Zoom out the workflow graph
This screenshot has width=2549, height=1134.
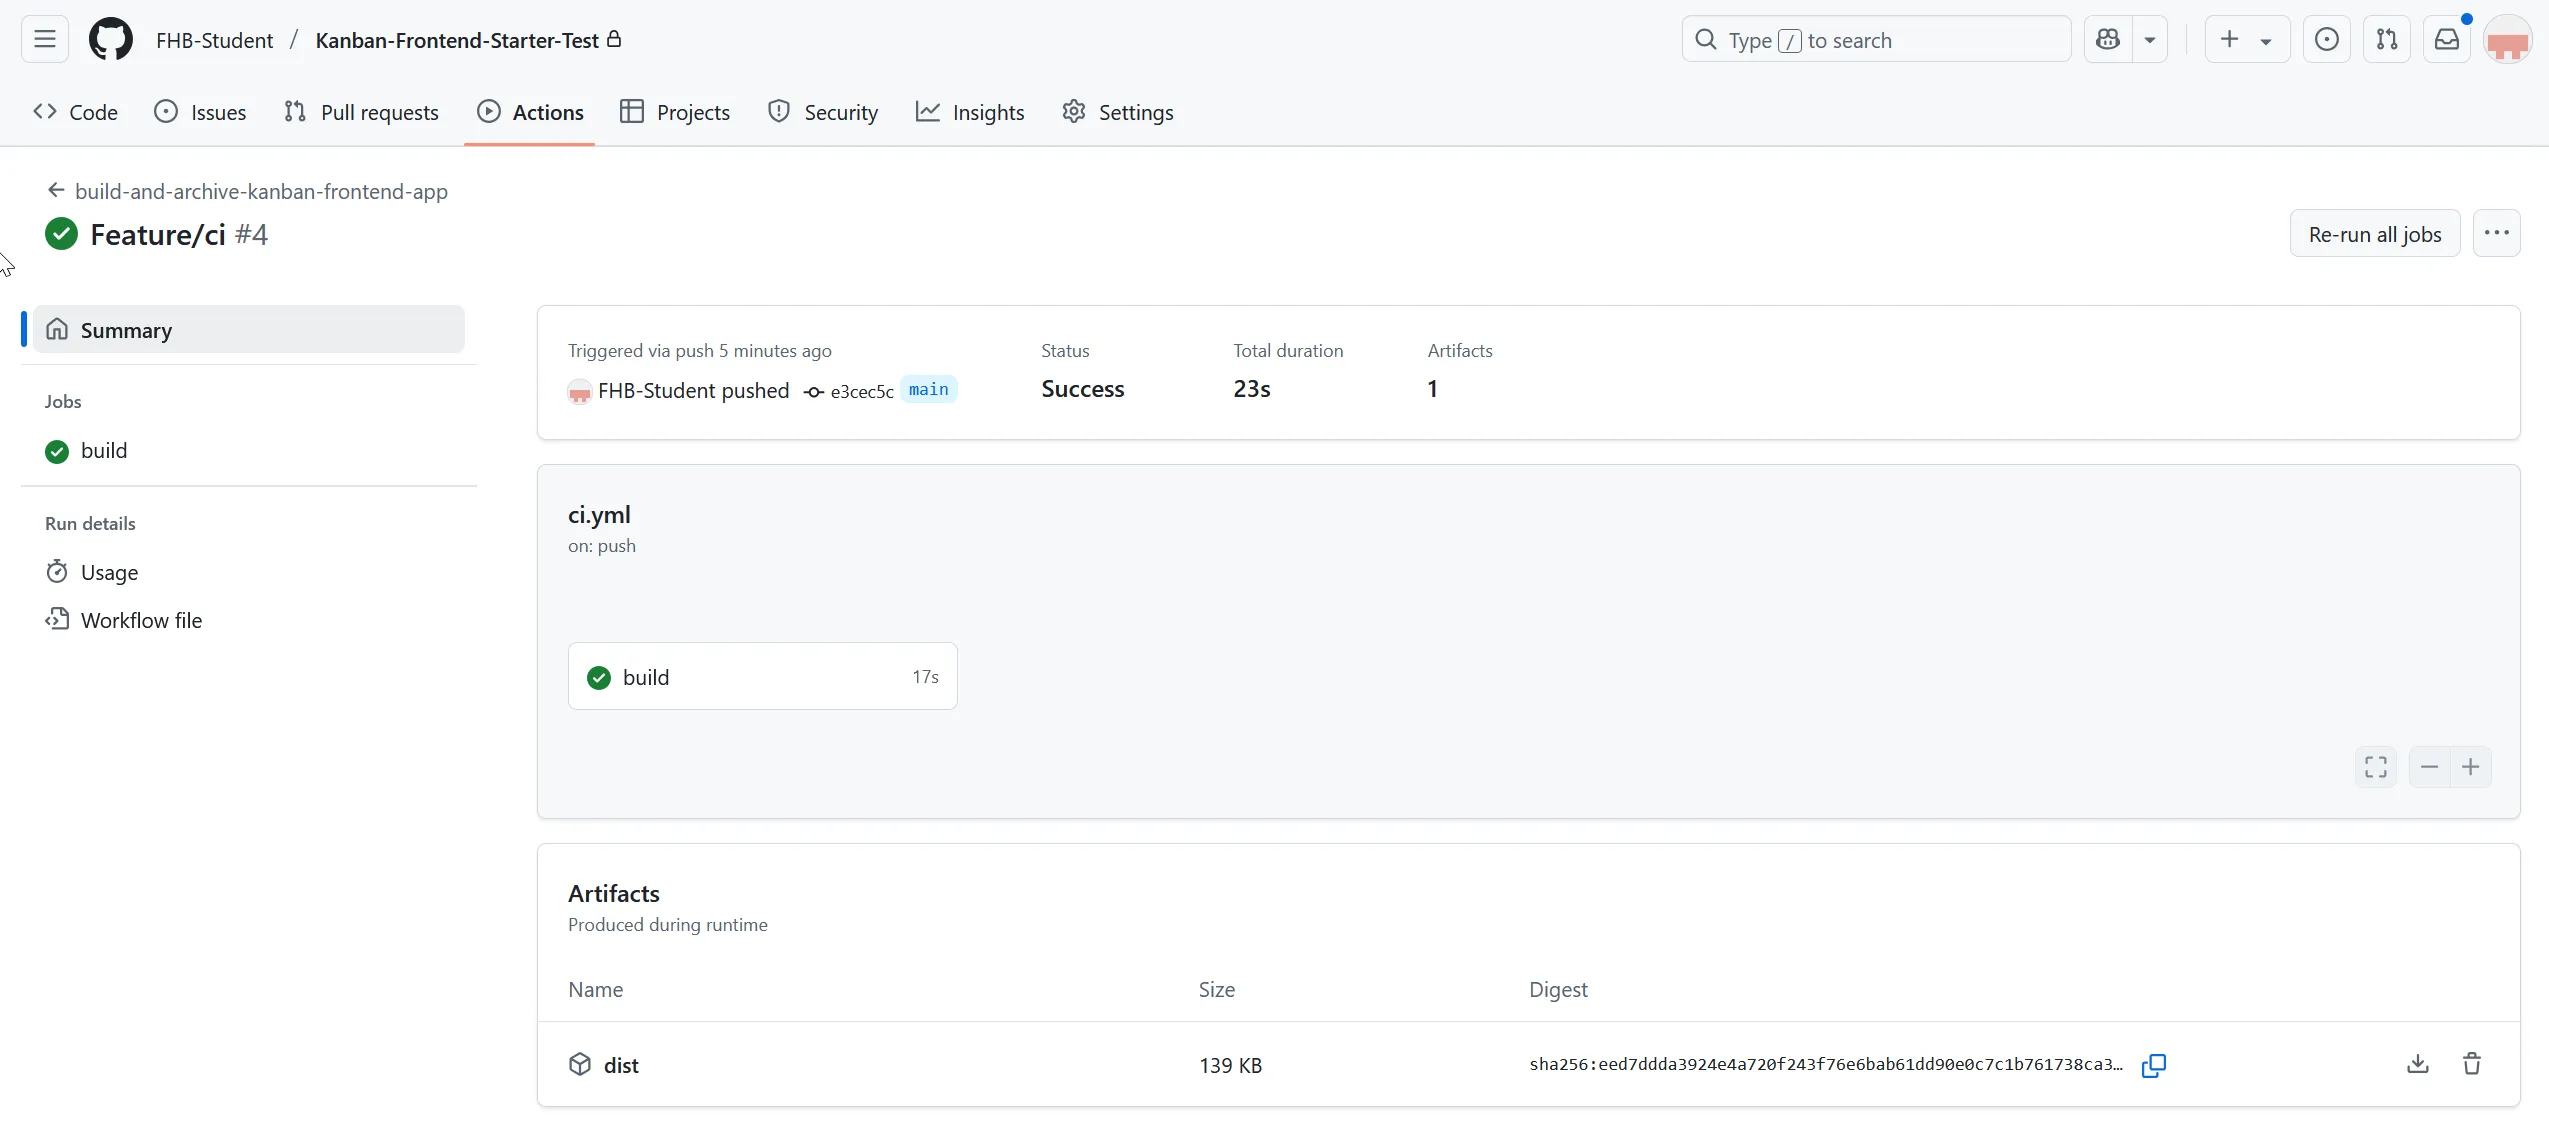click(2430, 768)
